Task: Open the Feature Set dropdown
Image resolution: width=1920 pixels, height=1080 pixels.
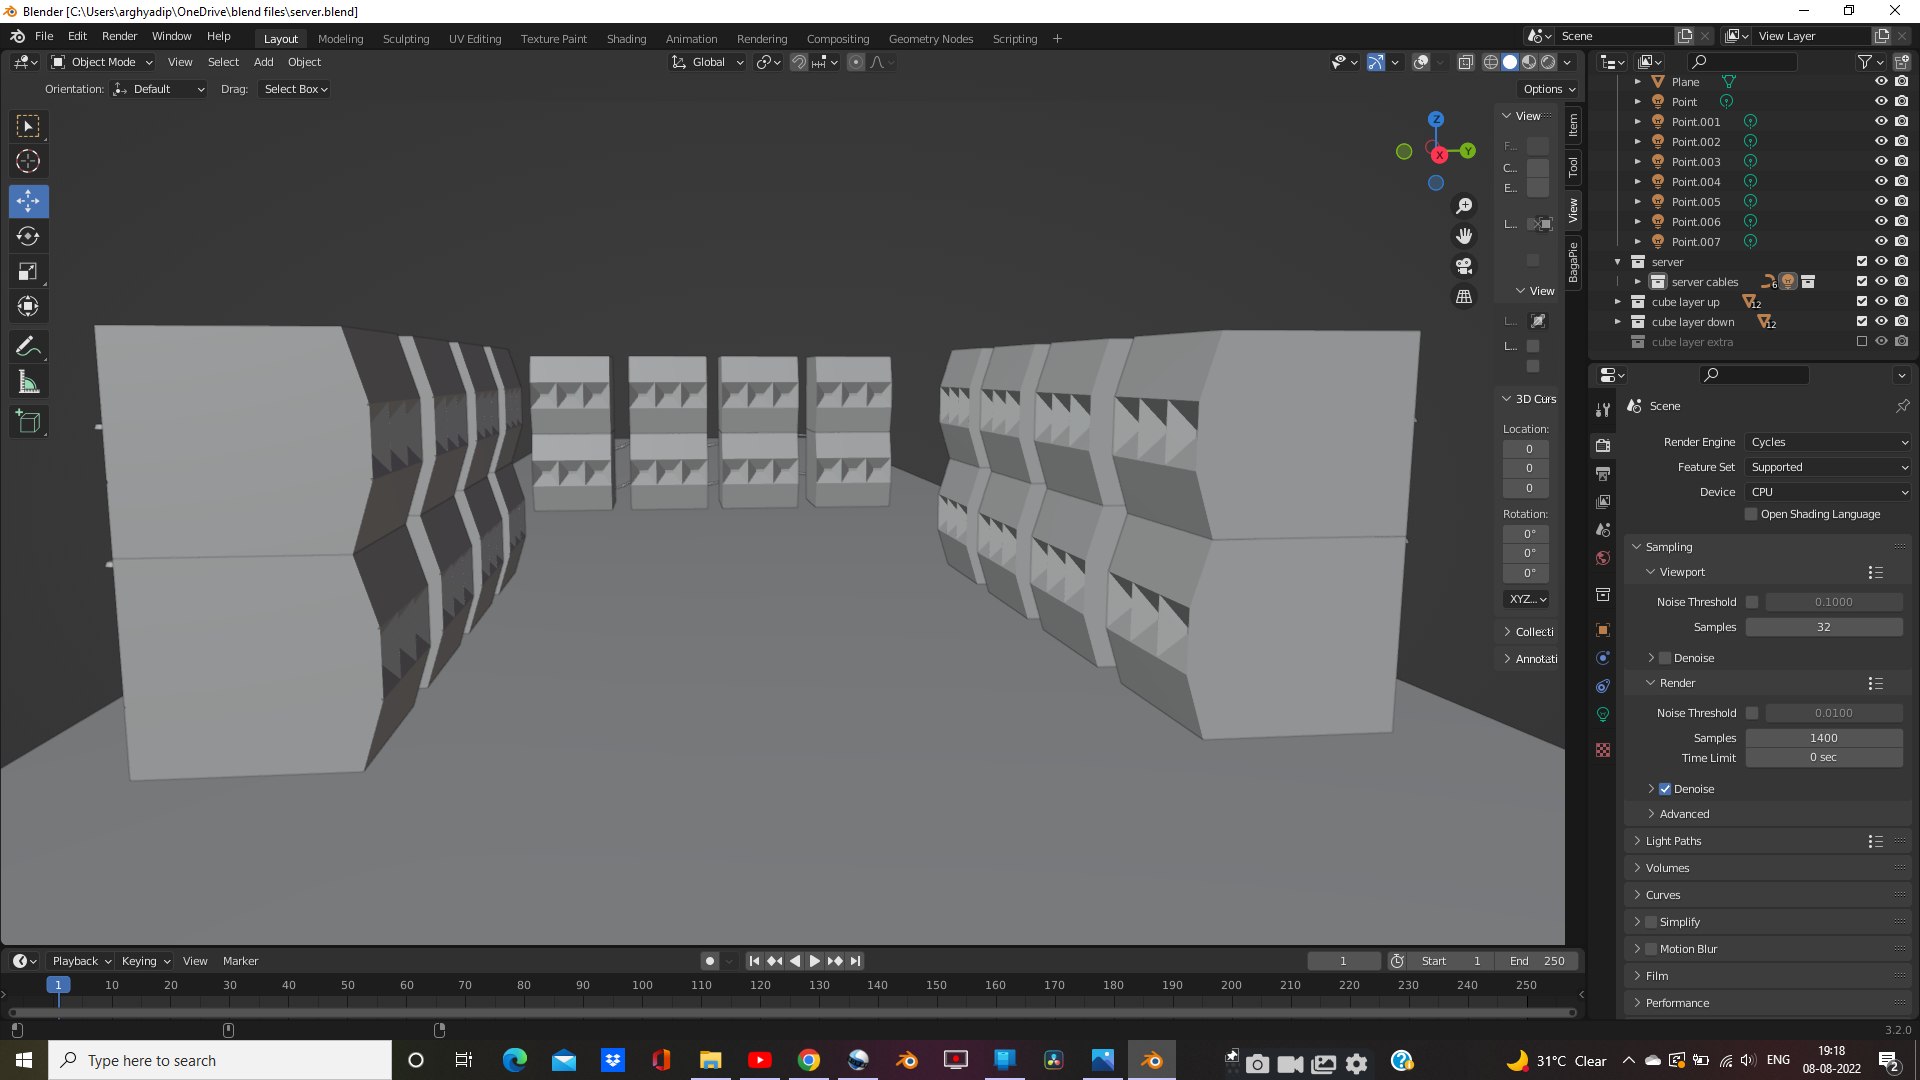Action: pos(1829,467)
